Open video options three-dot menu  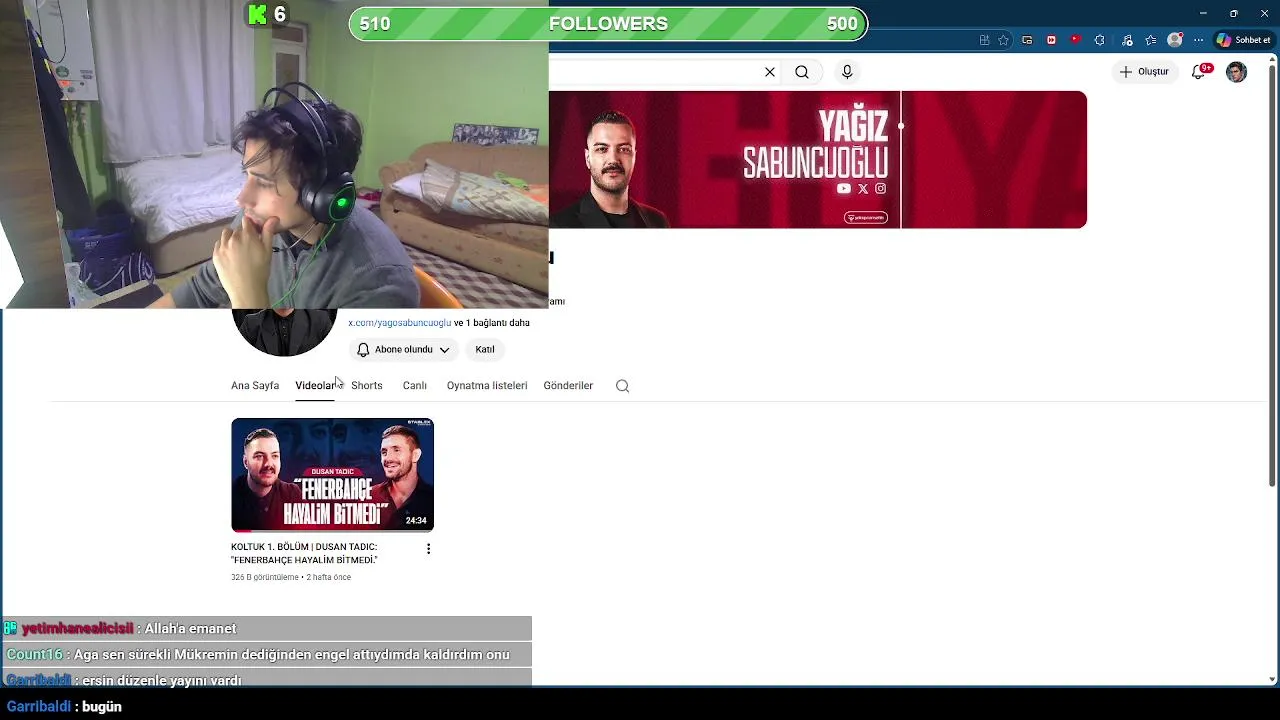[x=428, y=549]
